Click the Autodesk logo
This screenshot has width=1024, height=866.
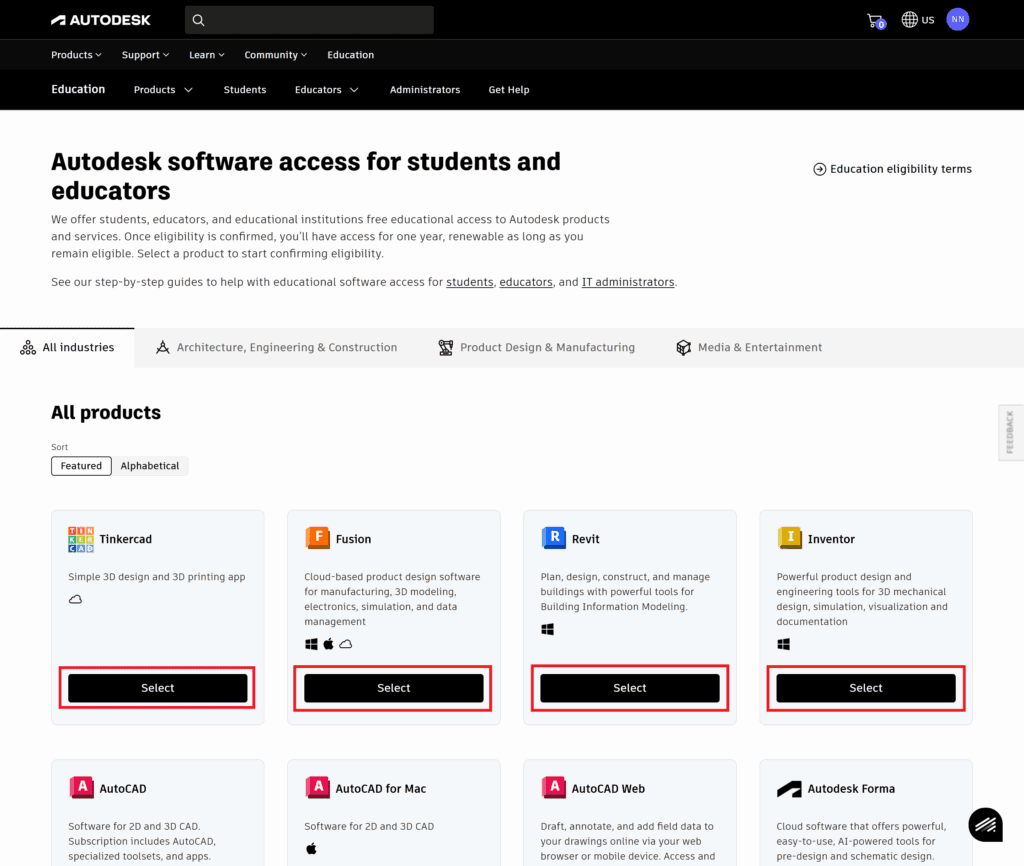point(101,20)
